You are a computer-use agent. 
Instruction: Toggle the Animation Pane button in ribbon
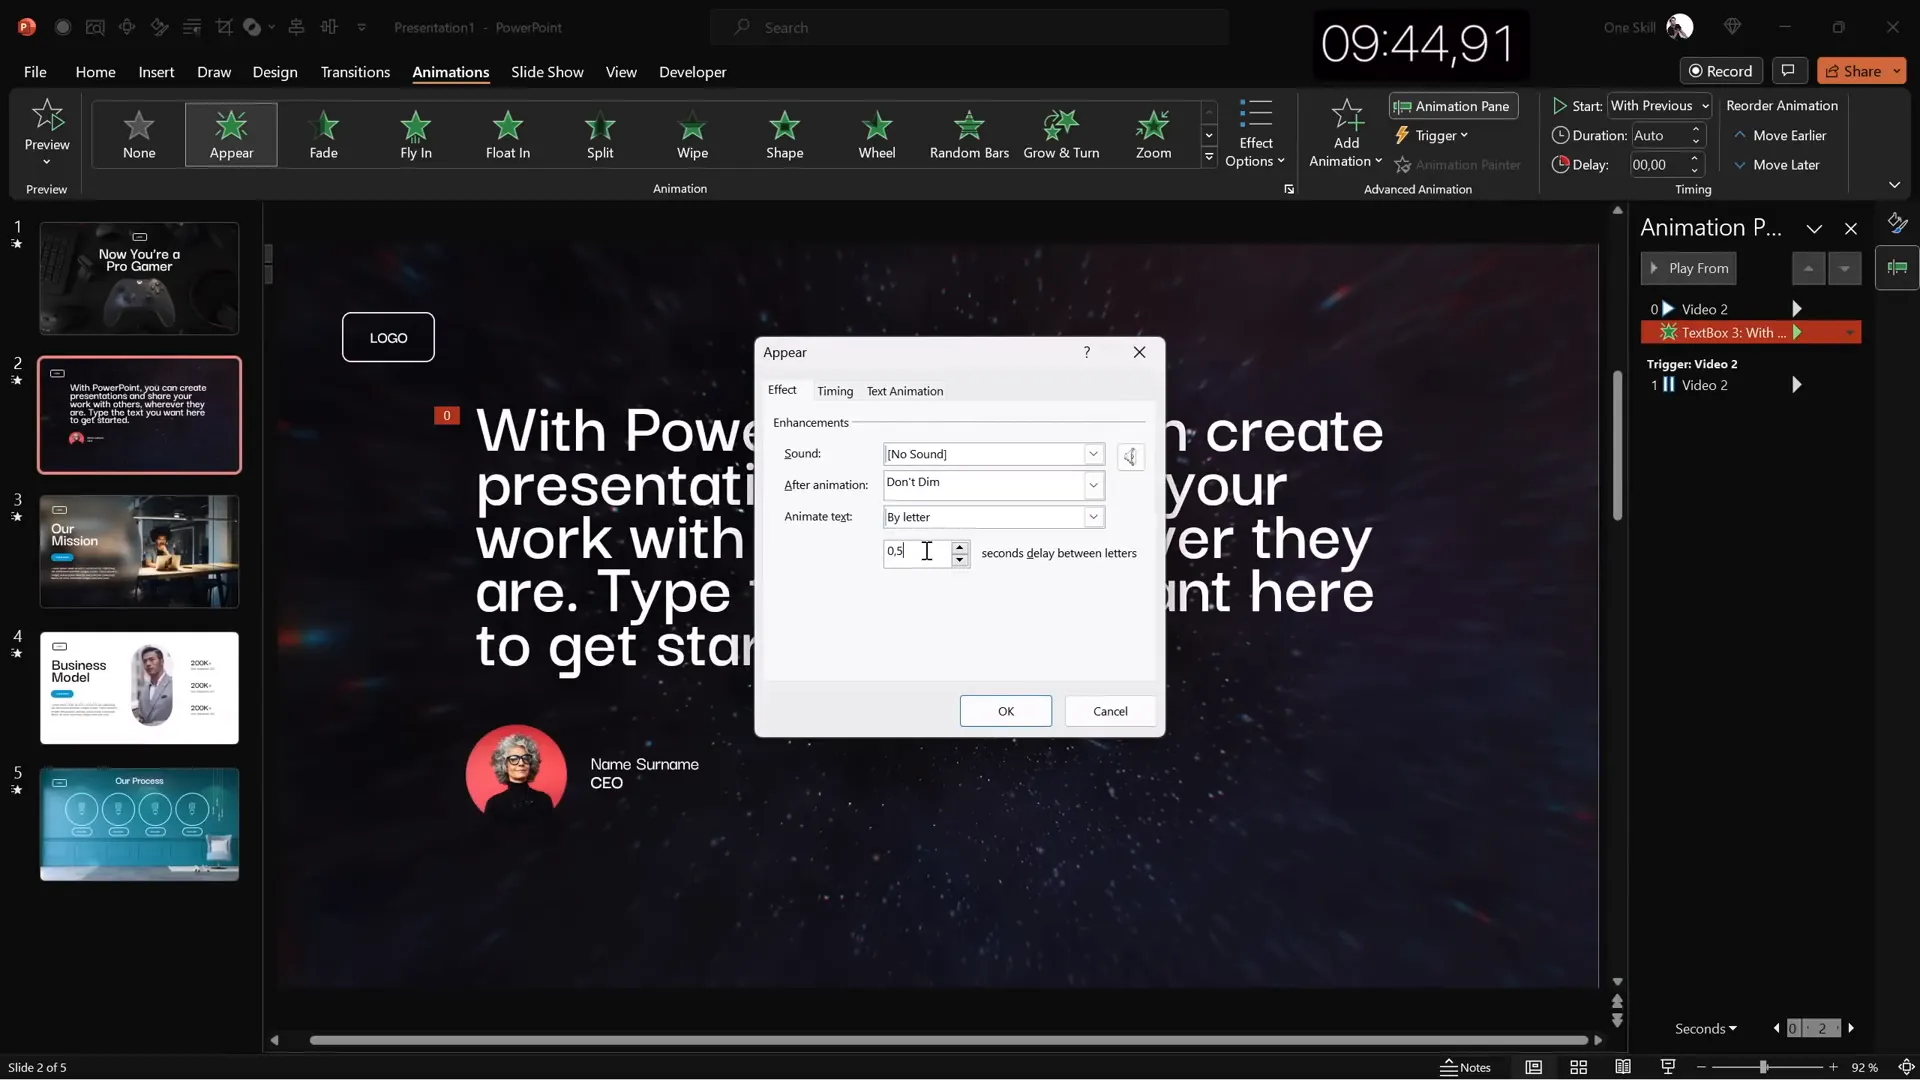(1452, 106)
